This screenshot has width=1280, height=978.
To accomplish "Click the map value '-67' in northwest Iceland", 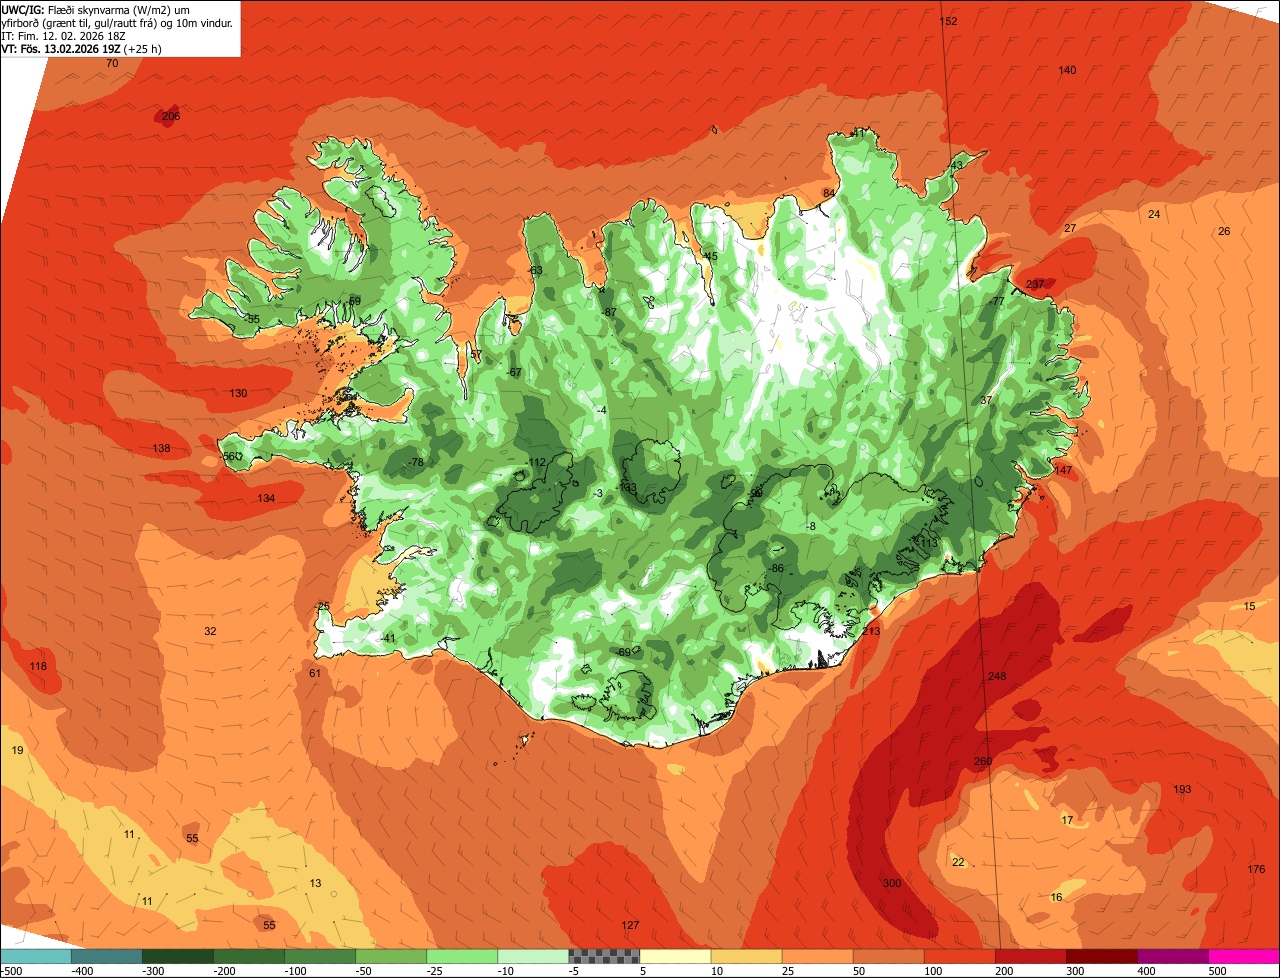I will (x=514, y=373).
